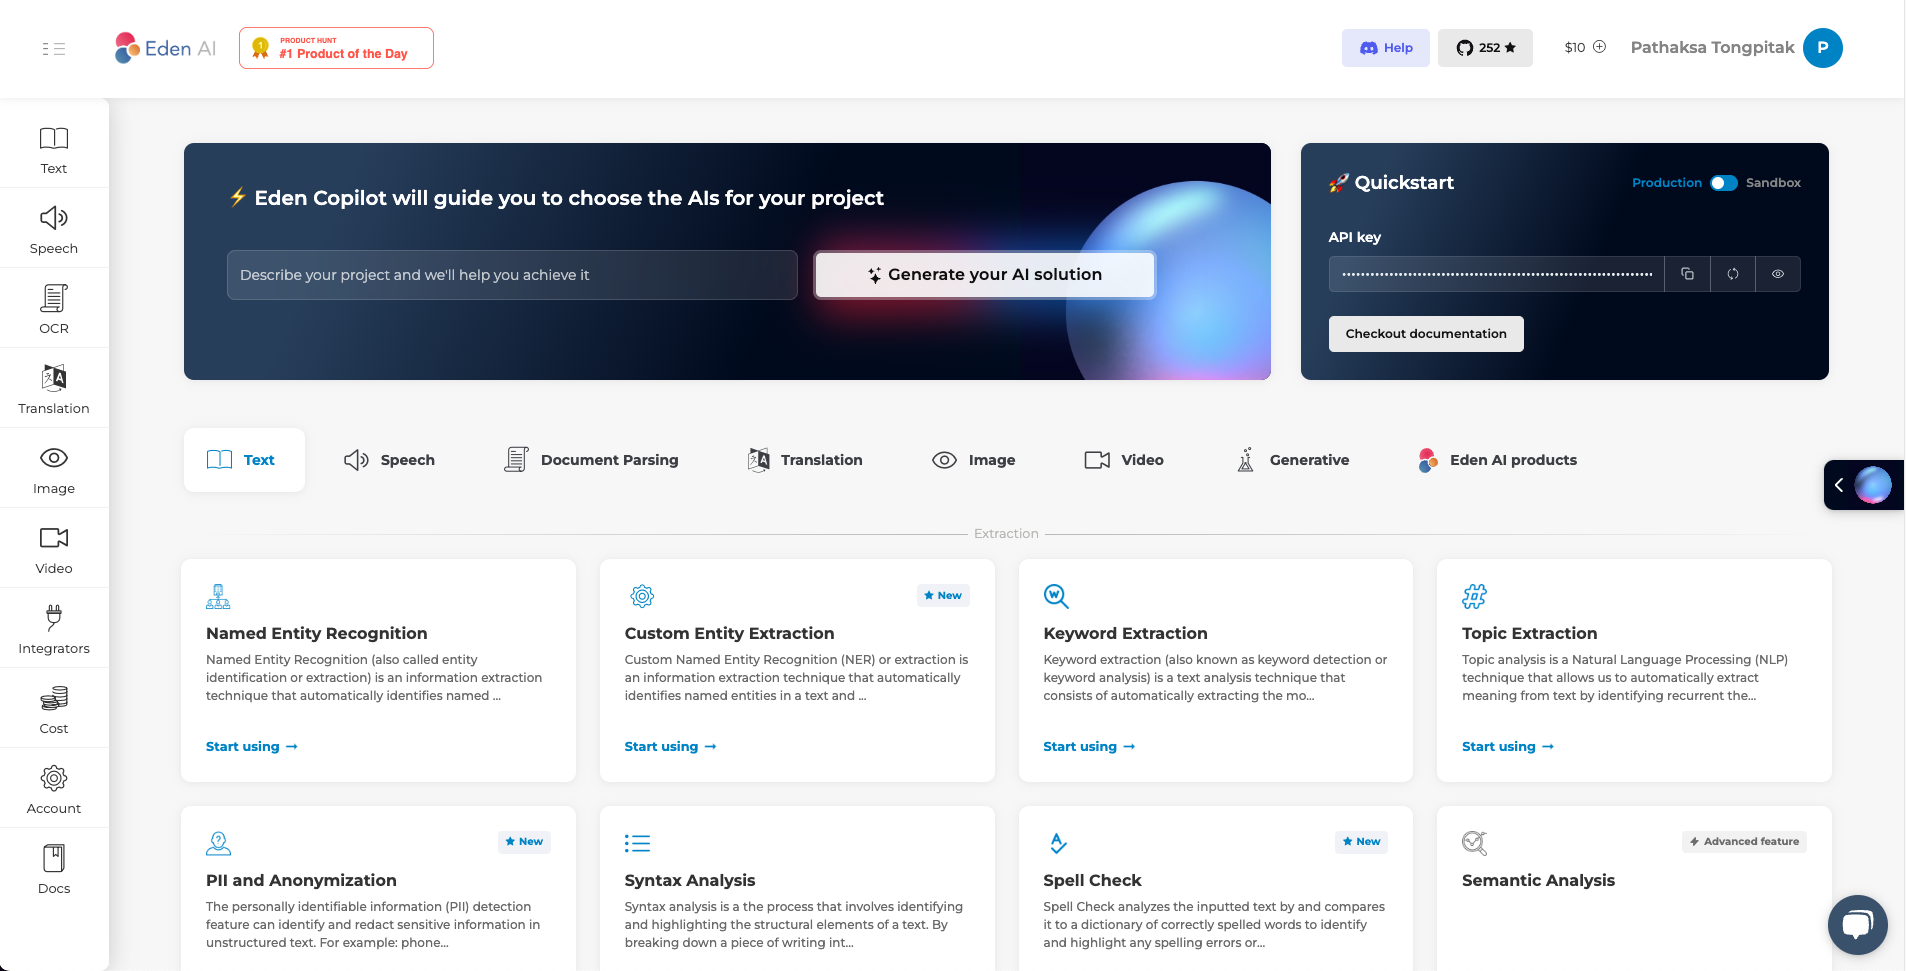Copy the API key
The image size is (1906, 971).
pyautogui.click(x=1687, y=273)
